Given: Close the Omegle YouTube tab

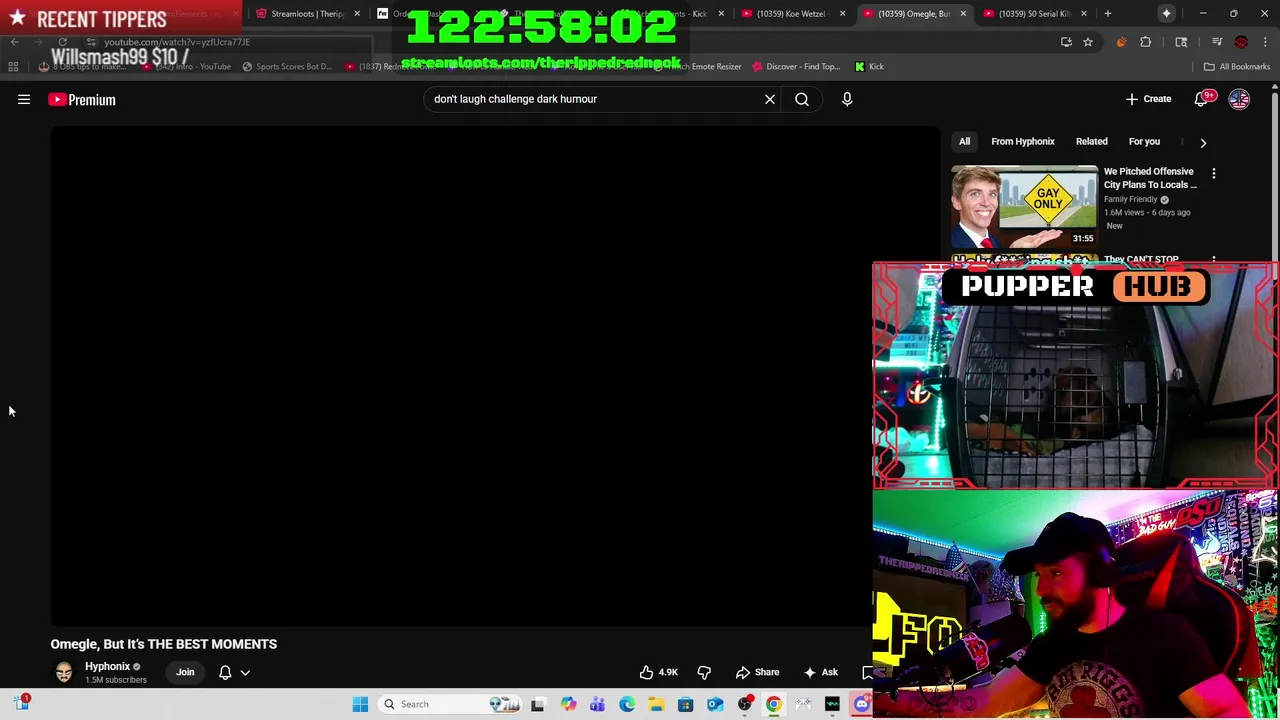Looking at the screenshot, I should pyautogui.click(x=963, y=14).
